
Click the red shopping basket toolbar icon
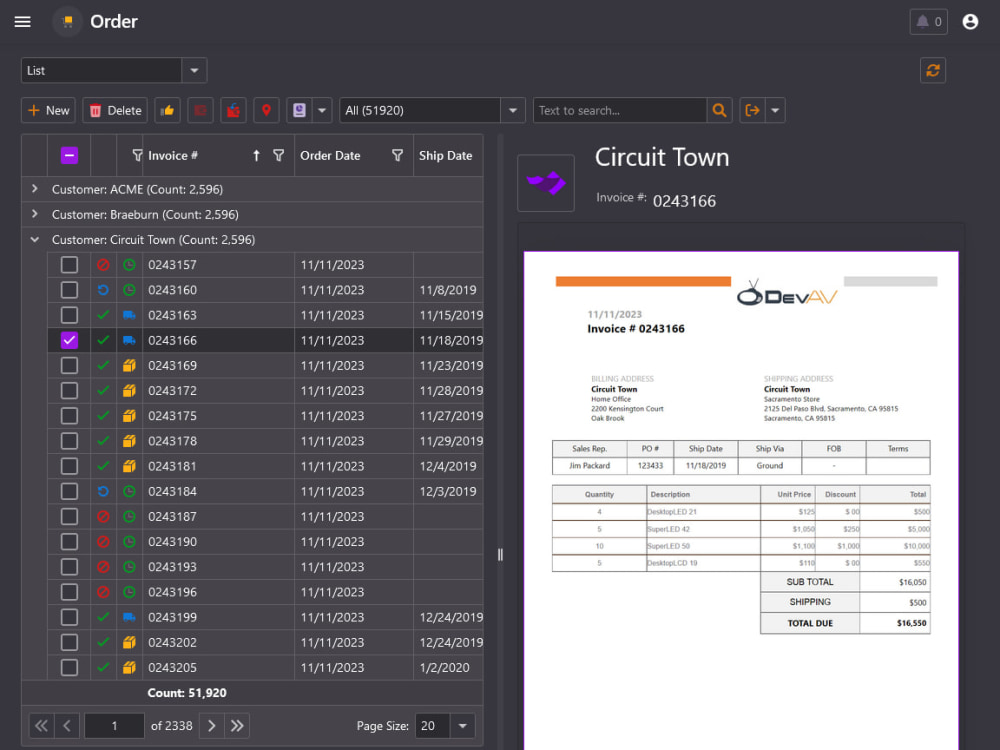click(233, 110)
